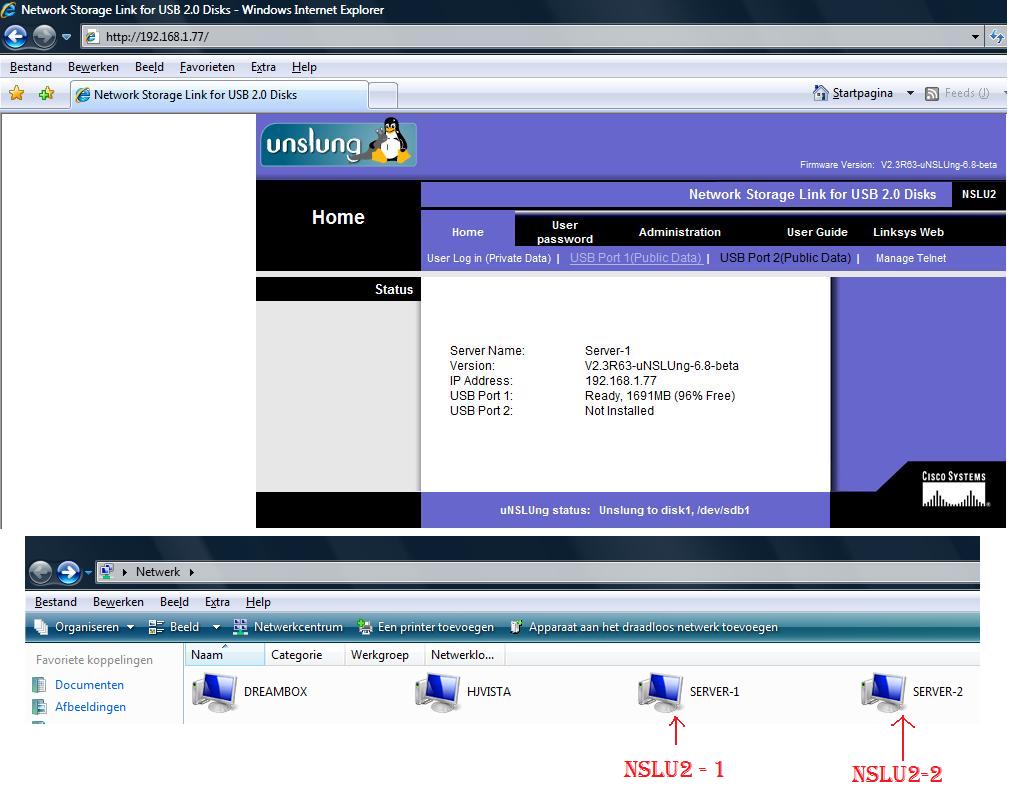
Task: Sort by the Naam column header
Action: pyautogui.click(x=225, y=655)
